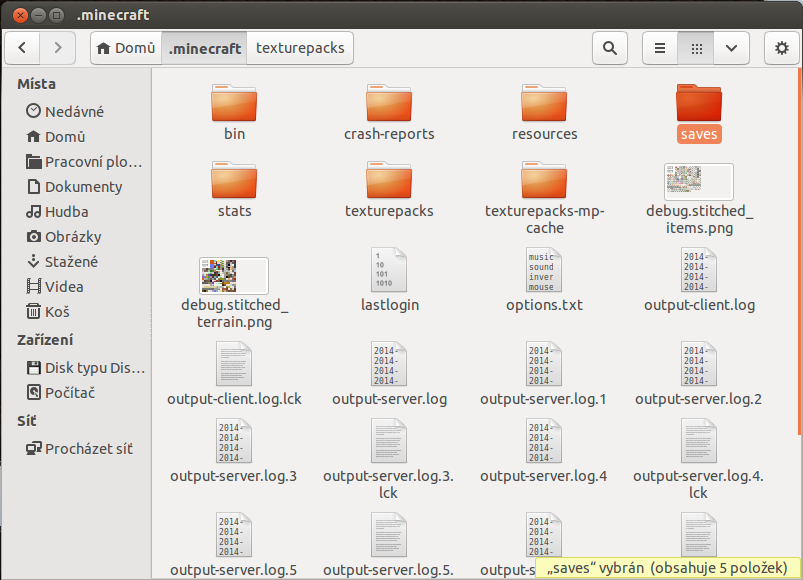803x580 pixels.
Task: Select debug.stitched_items.png thumbnail
Action: coord(699,181)
